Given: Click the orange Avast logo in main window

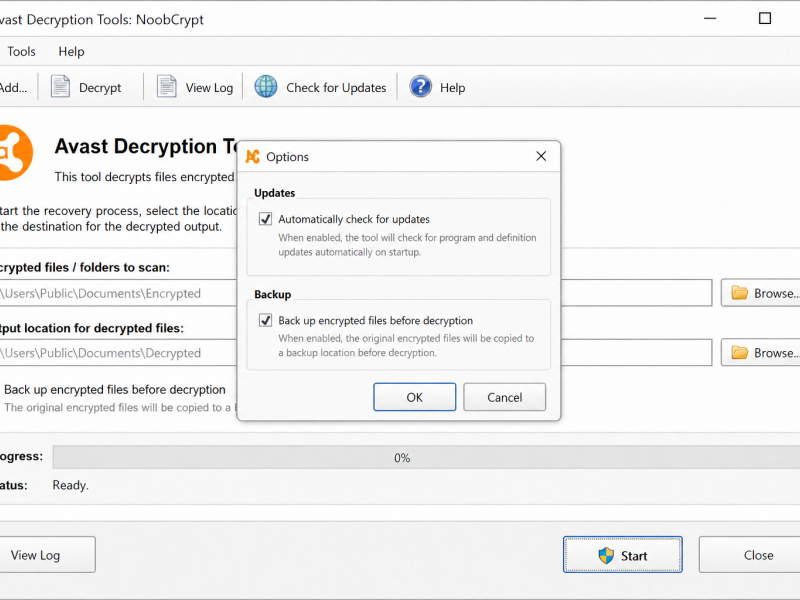Looking at the screenshot, I should 15,153.
